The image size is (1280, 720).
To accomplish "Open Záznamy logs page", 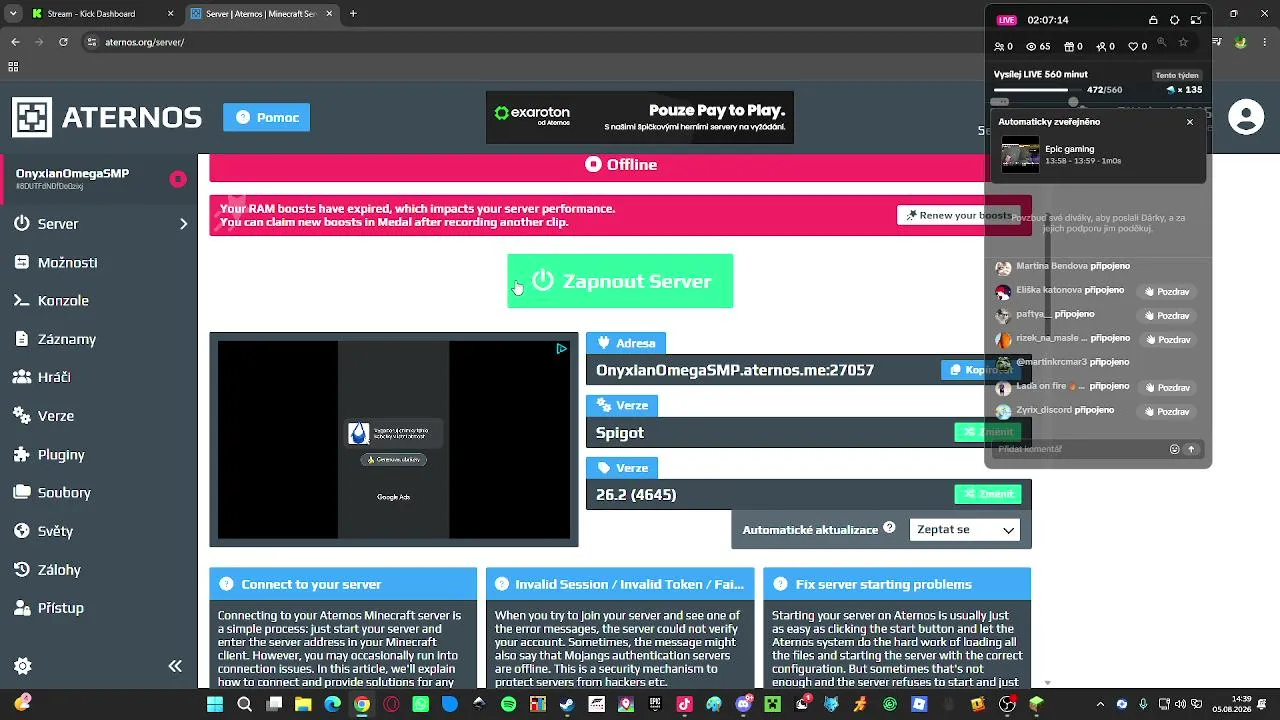I will coord(67,339).
